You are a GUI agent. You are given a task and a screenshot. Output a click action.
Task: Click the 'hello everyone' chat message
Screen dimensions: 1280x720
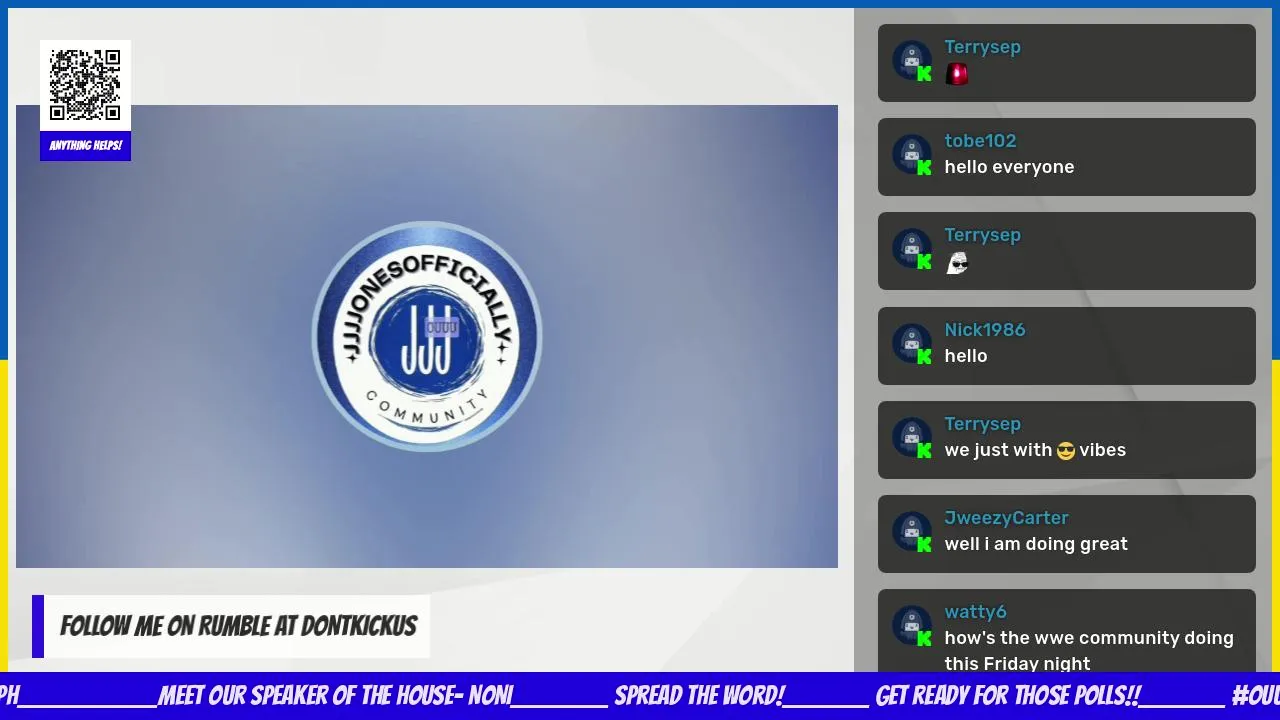1009,167
